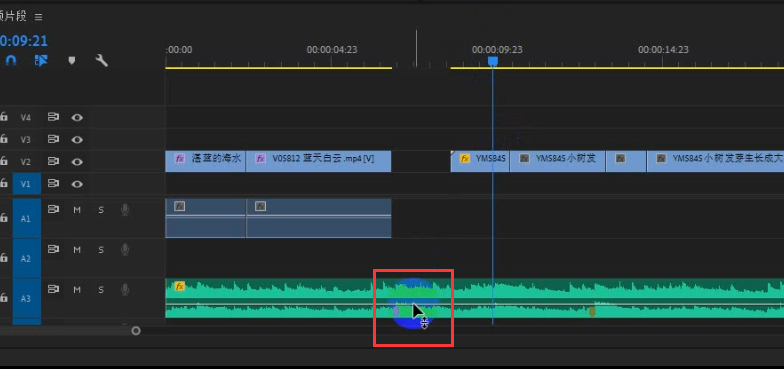Toggle Linked Selection icon
784x369 pixels.
pyautogui.click(x=41, y=60)
